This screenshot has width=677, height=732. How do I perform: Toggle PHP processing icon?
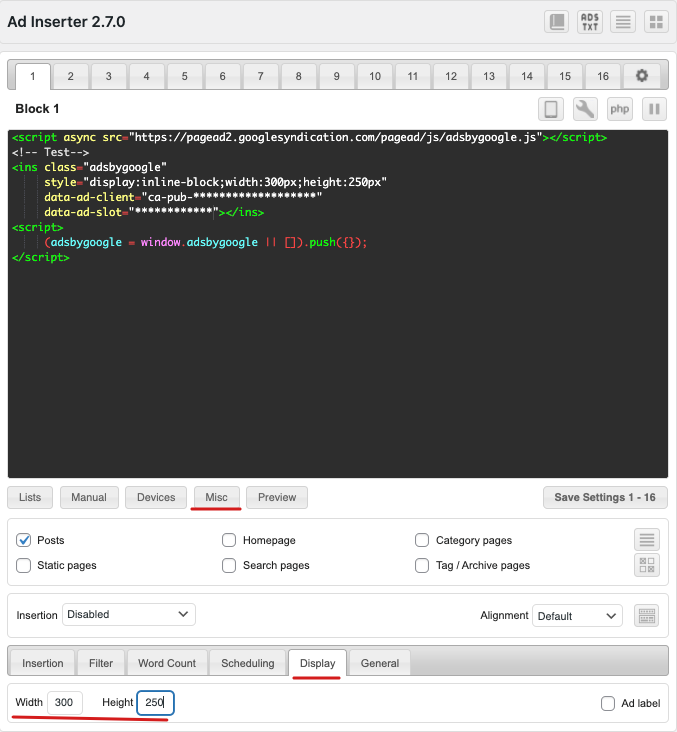tap(619, 109)
